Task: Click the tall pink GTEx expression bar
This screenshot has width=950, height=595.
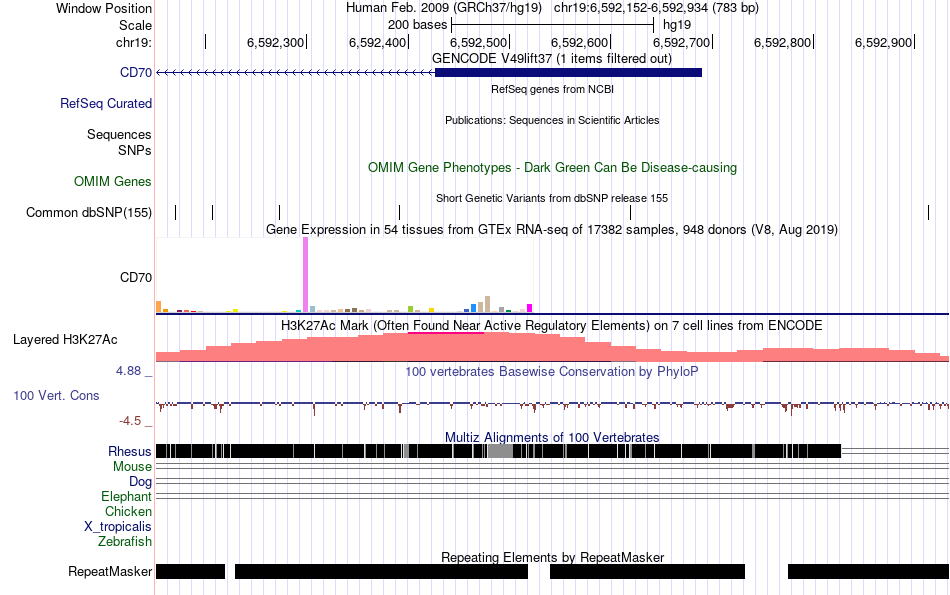Action: coord(305,274)
